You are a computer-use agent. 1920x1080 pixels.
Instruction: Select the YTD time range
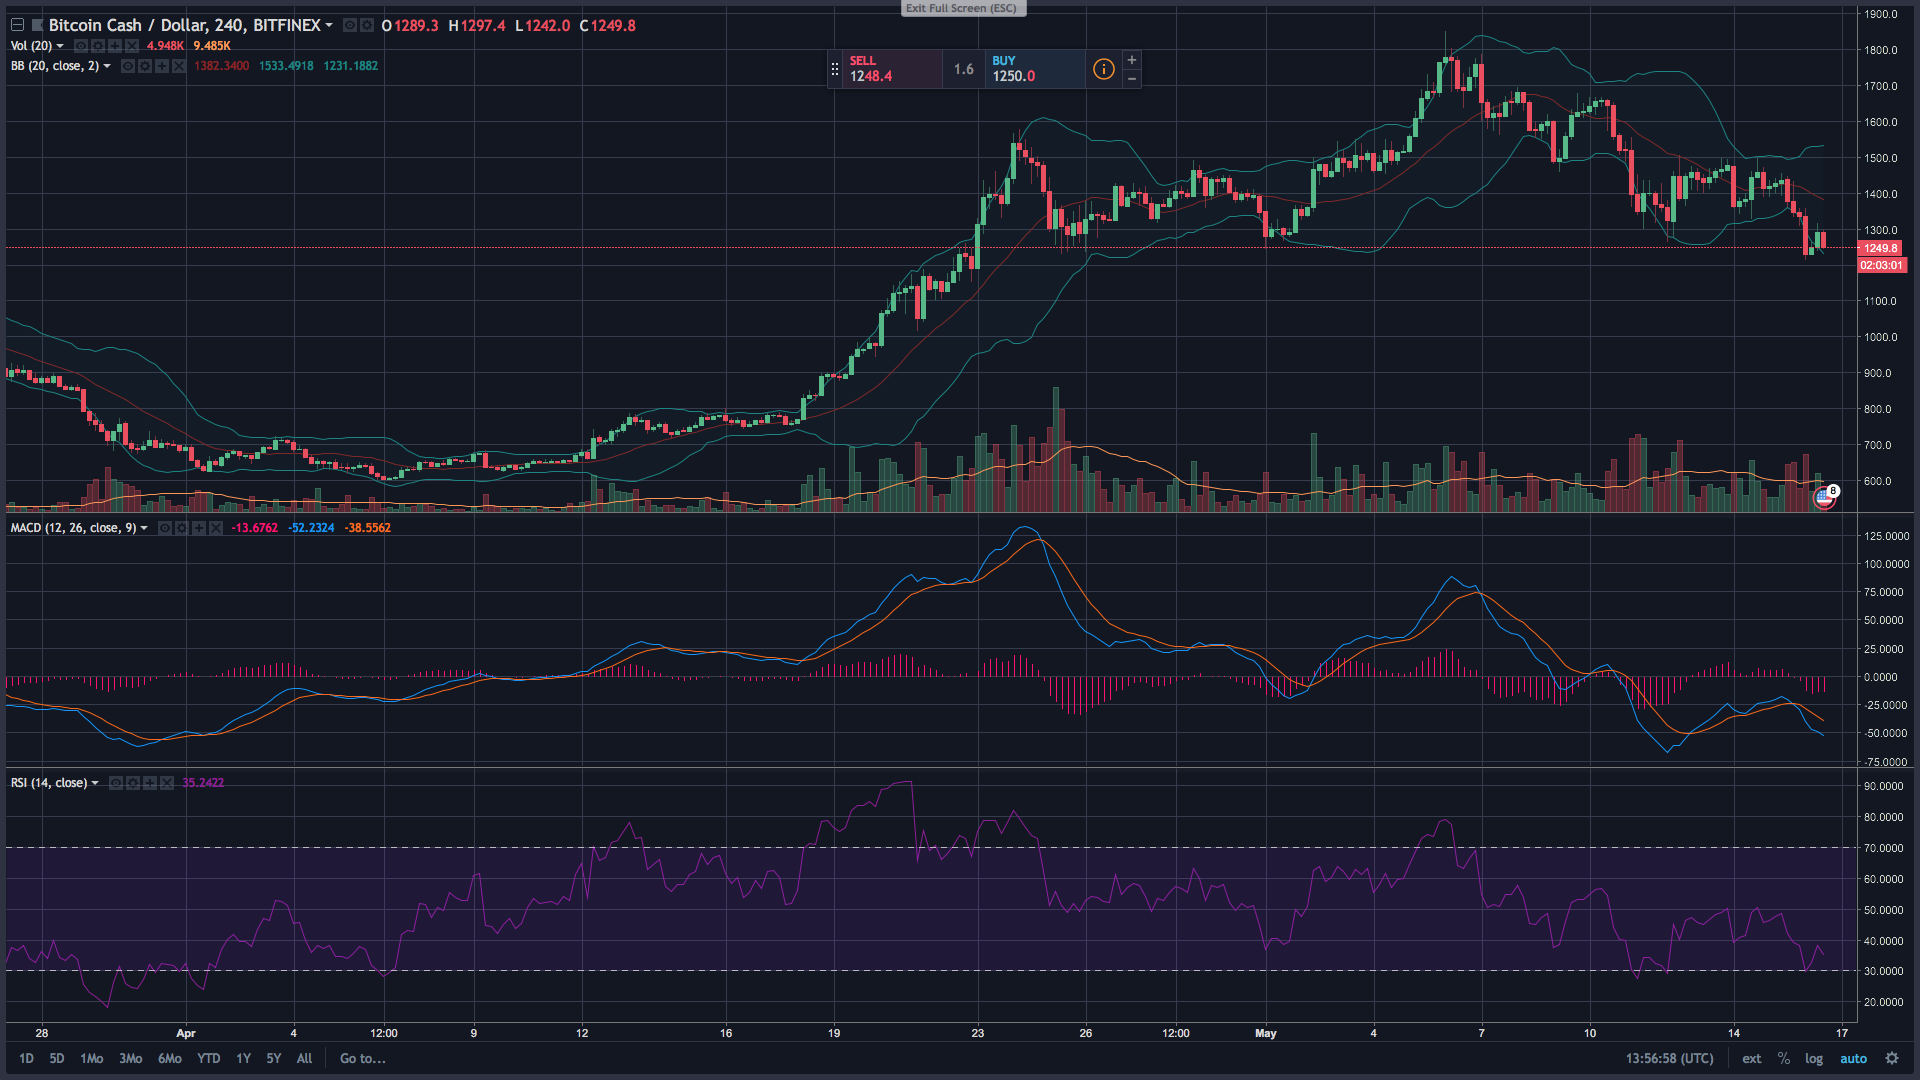coord(209,1058)
